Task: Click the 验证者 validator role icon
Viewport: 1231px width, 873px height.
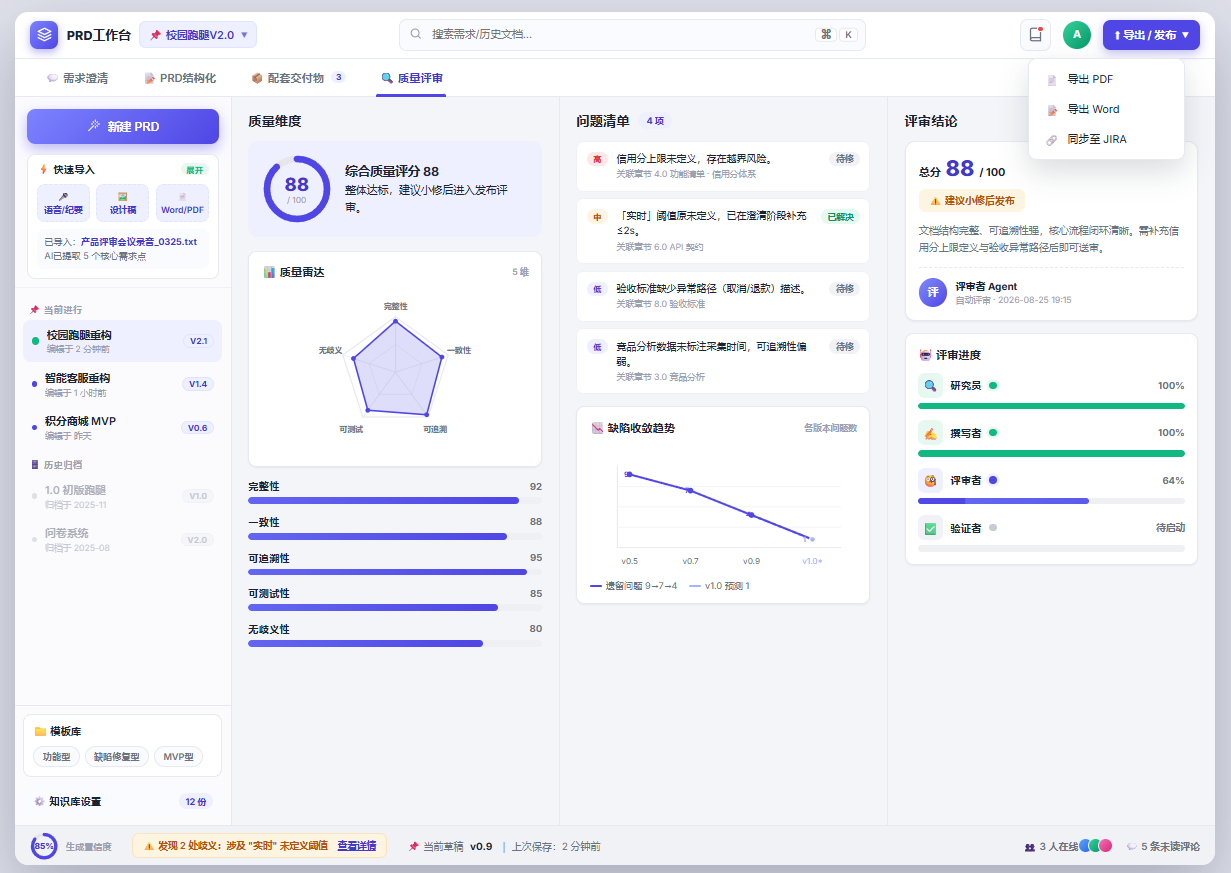Action: 930,528
